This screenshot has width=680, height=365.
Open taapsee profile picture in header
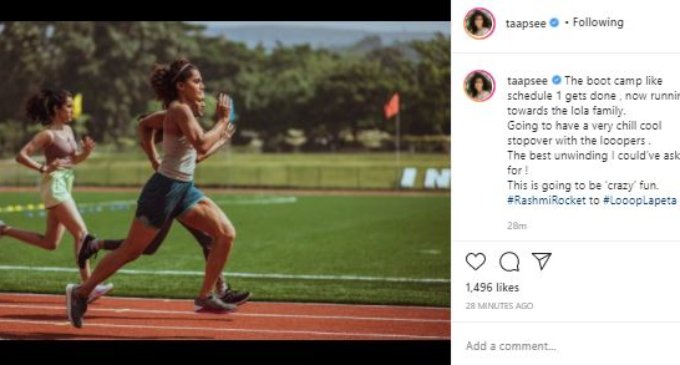tap(479, 23)
